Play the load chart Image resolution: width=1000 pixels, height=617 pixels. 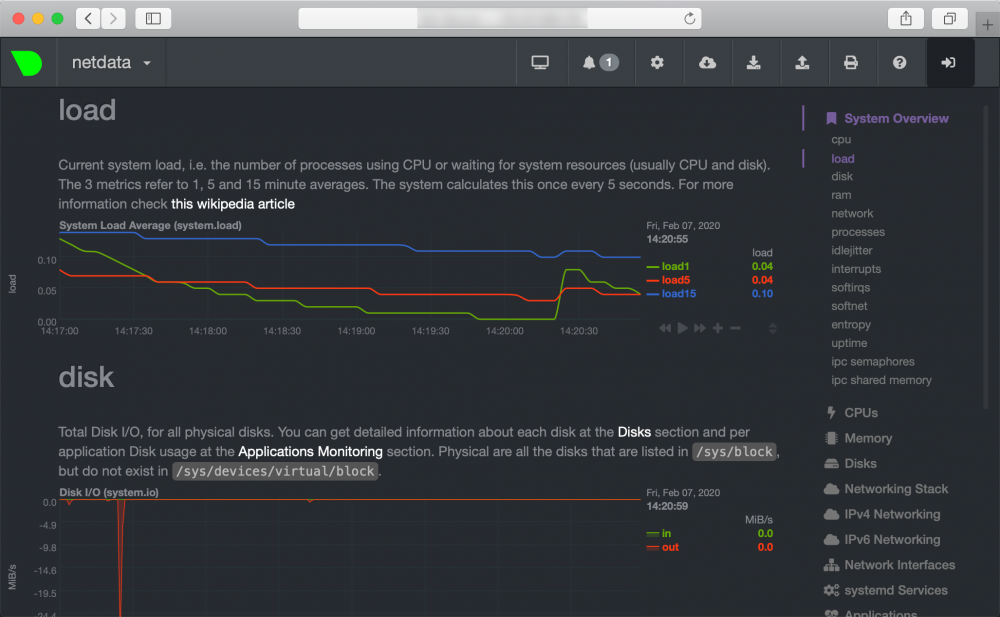(x=682, y=328)
